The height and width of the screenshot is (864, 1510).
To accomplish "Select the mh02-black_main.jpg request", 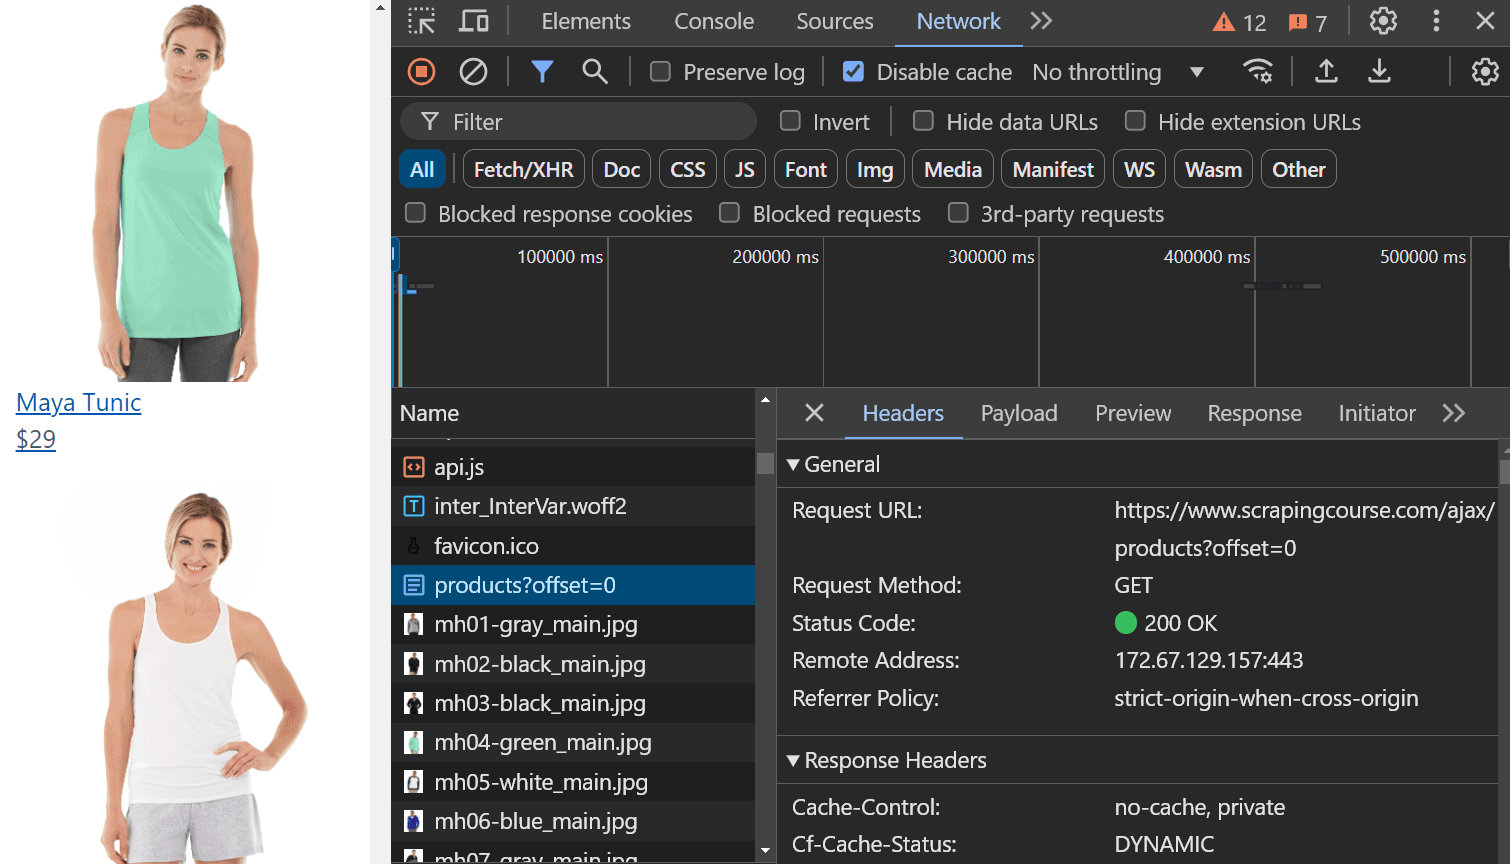I will 573,664.
